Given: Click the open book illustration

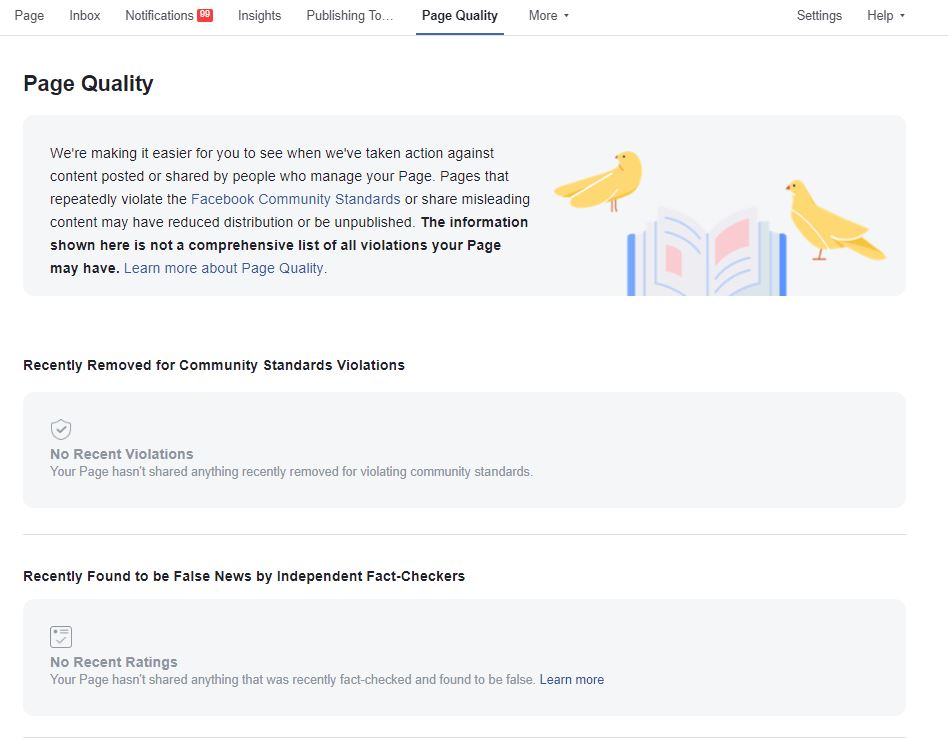Looking at the screenshot, I should tap(707, 252).
